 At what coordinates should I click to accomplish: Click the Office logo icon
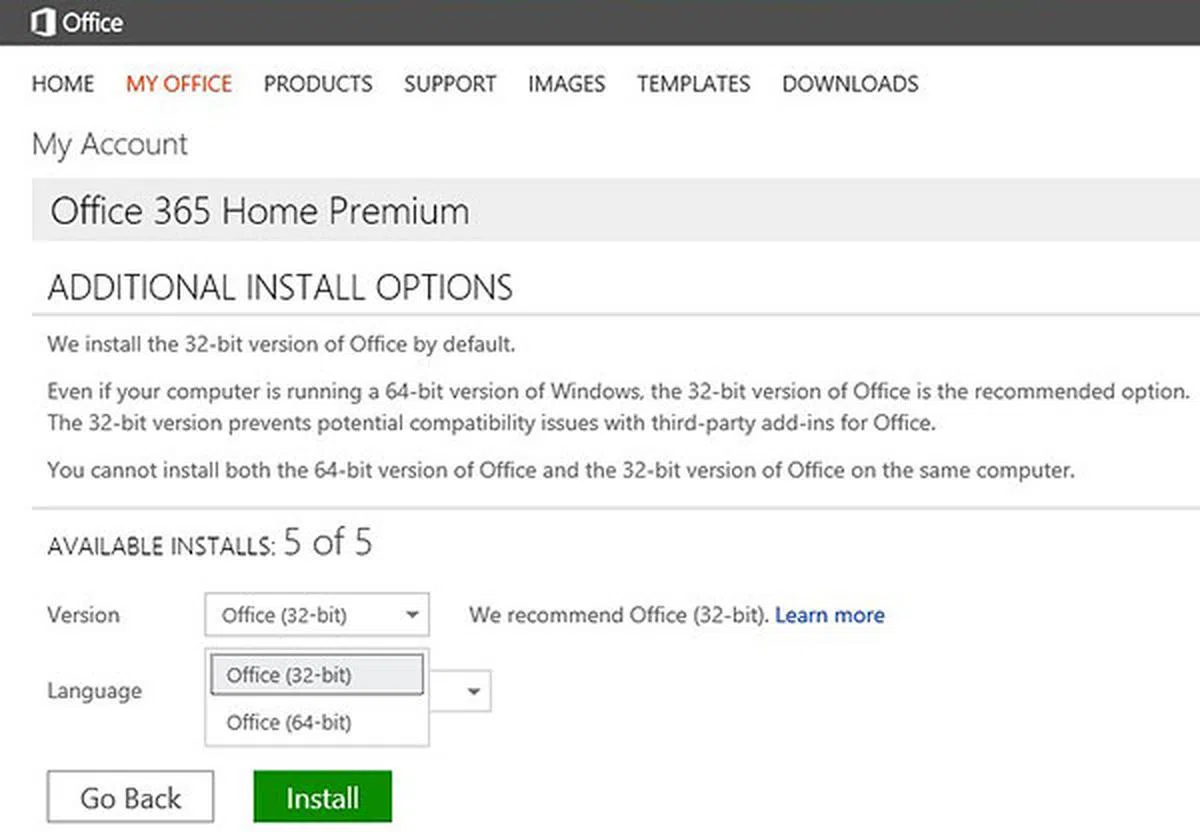[43, 22]
